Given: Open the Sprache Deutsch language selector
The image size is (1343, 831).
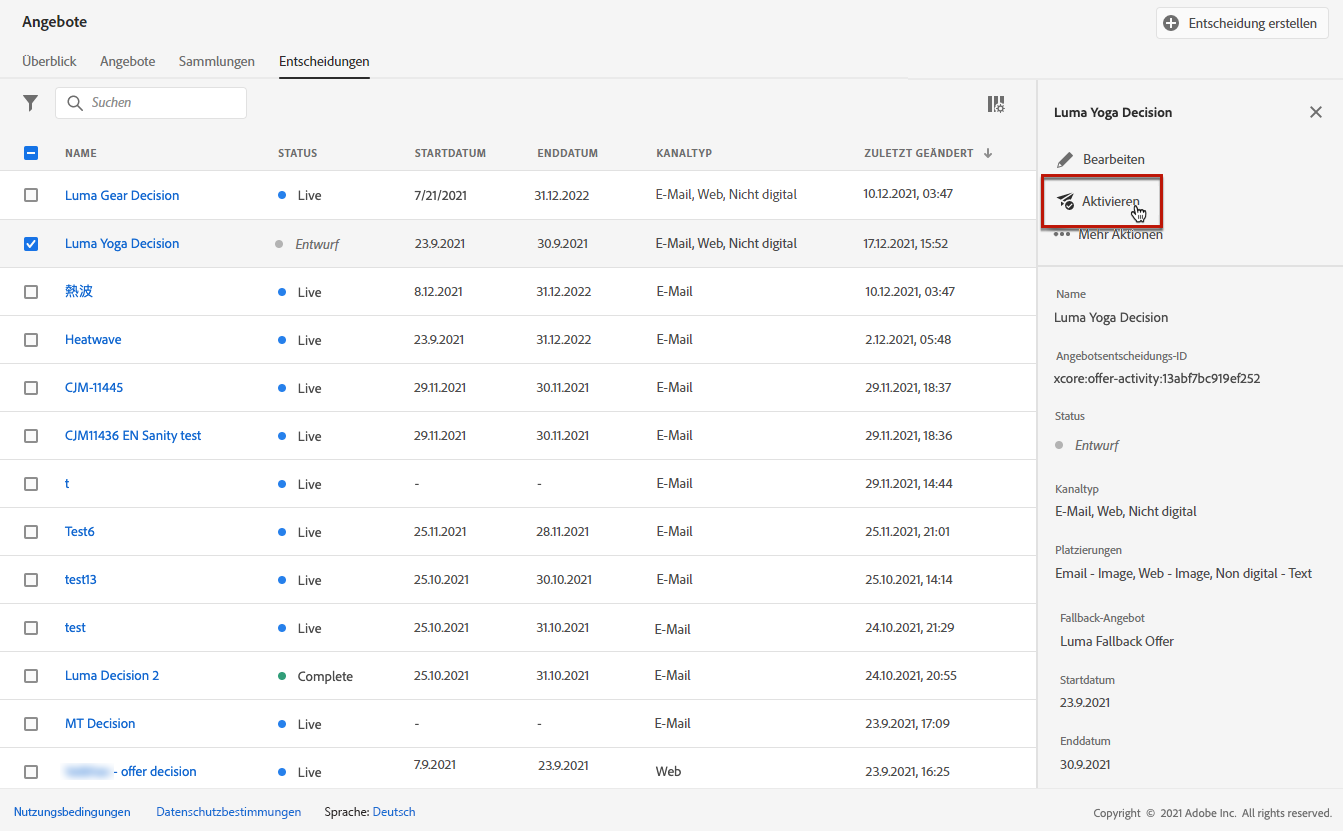Looking at the screenshot, I should pos(393,812).
